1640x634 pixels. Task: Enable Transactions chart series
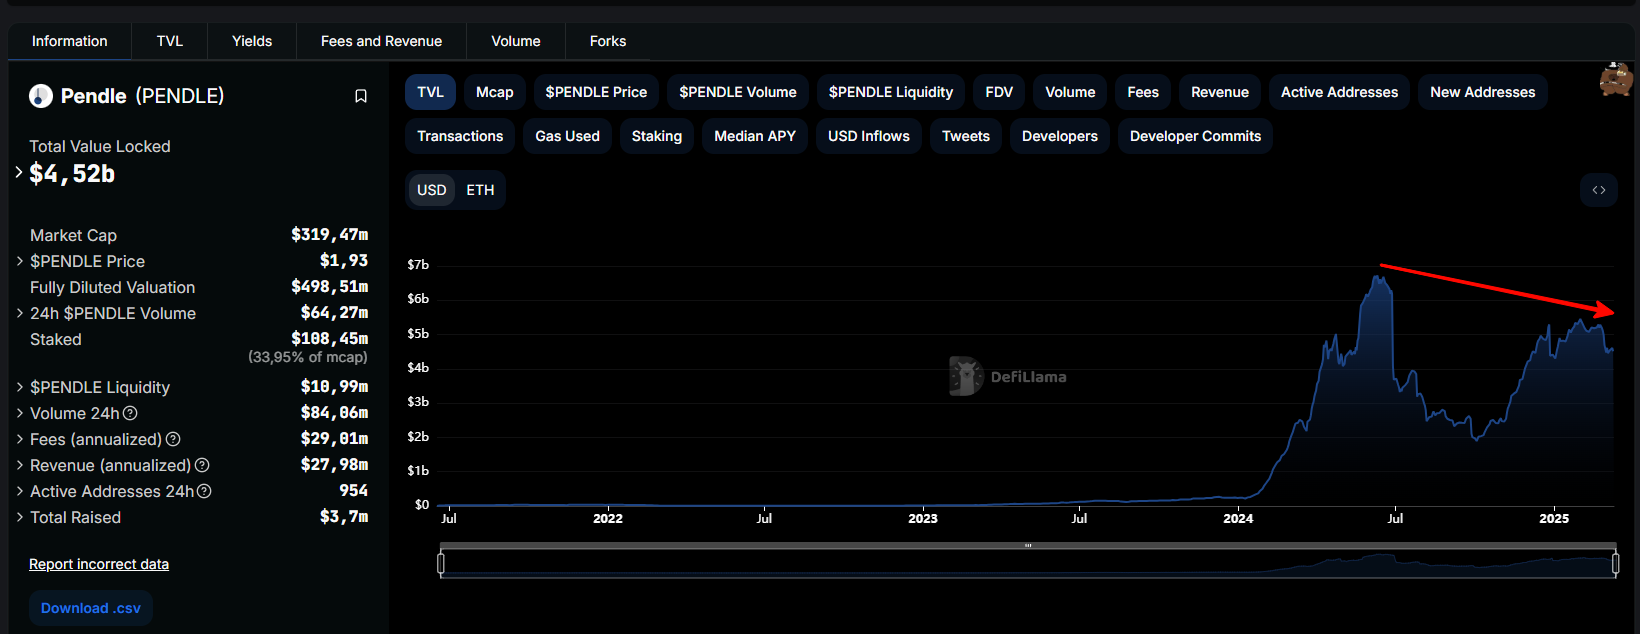pos(460,136)
